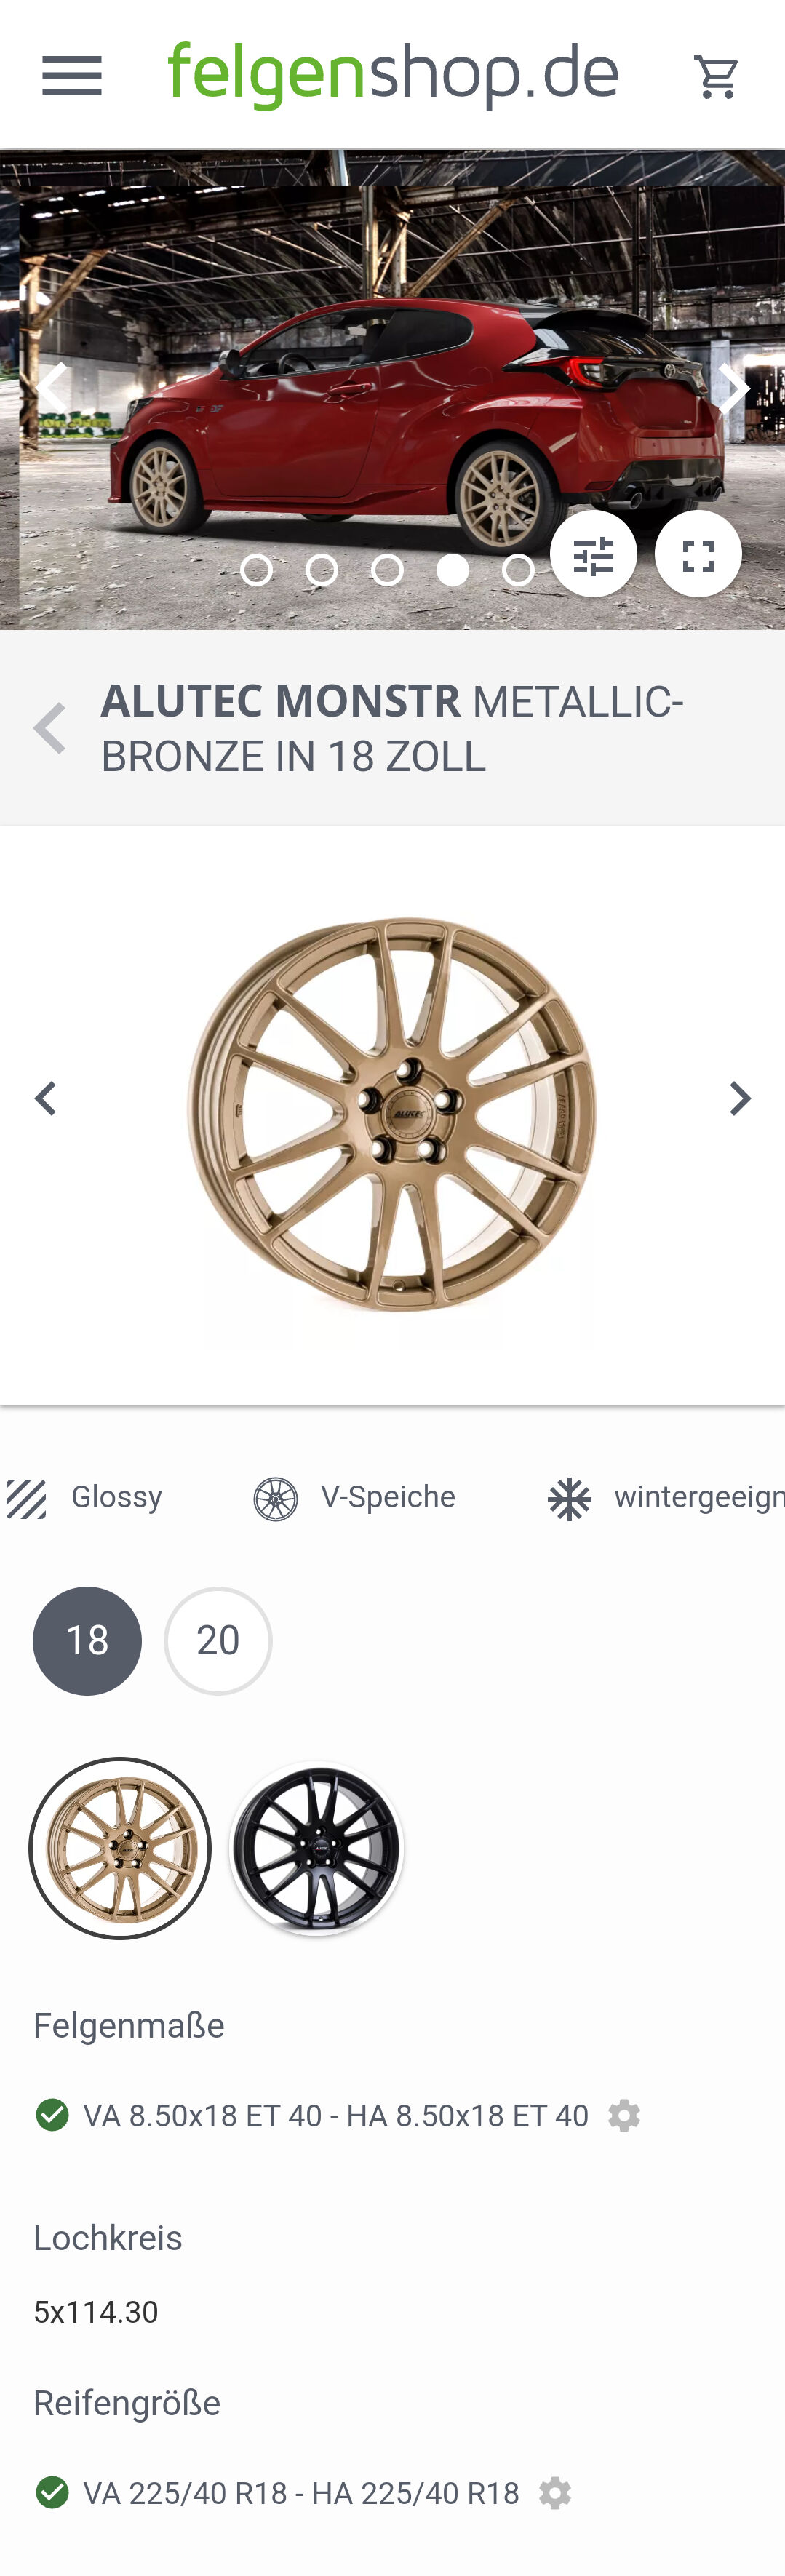Select the fifth carousel dot indicator

(x=518, y=570)
